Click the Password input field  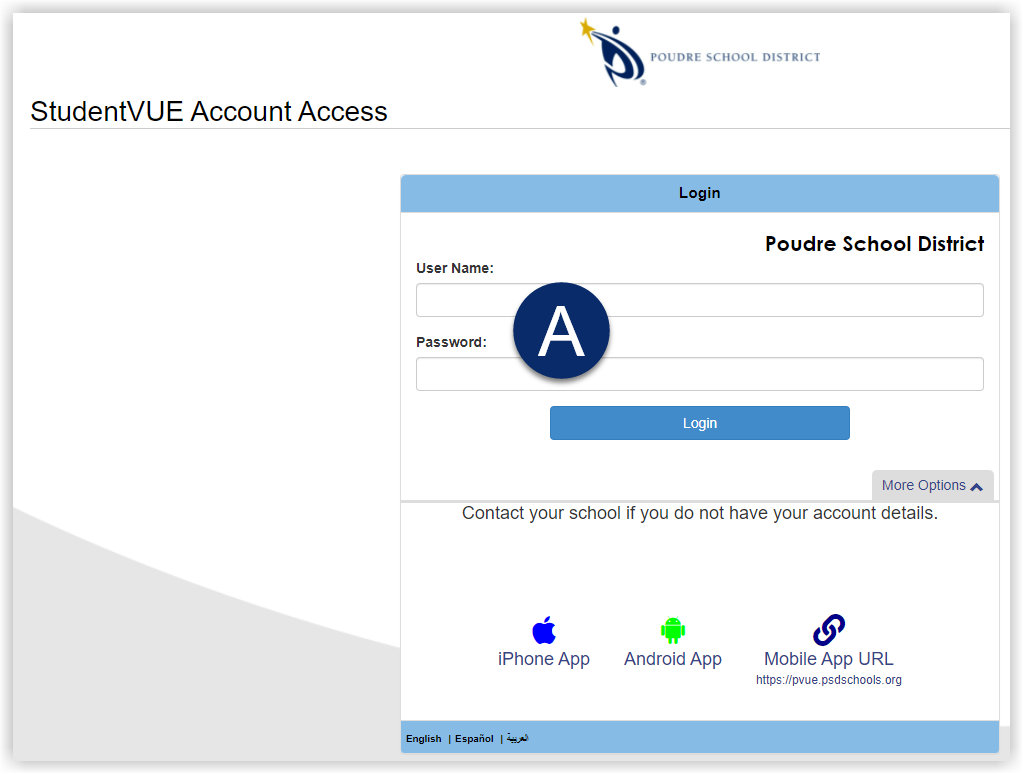(699, 374)
